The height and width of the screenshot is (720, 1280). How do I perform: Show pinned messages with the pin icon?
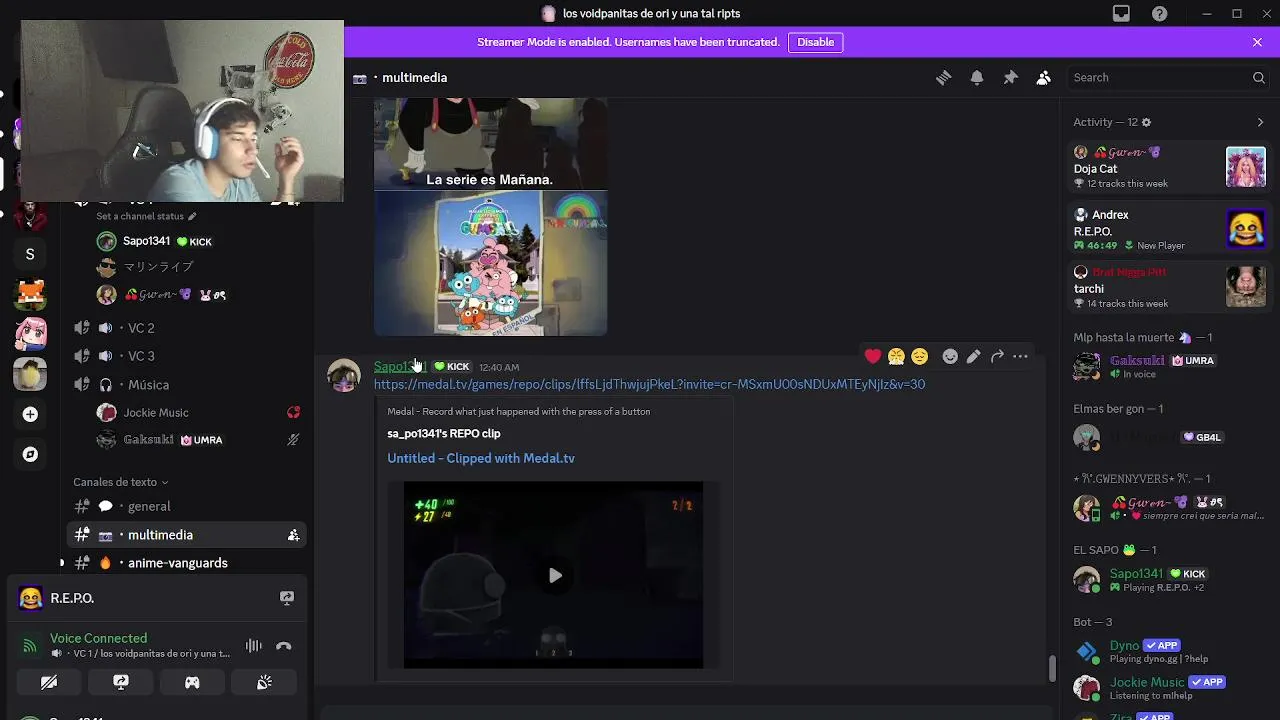pyautogui.click(x=1010, y=78)
